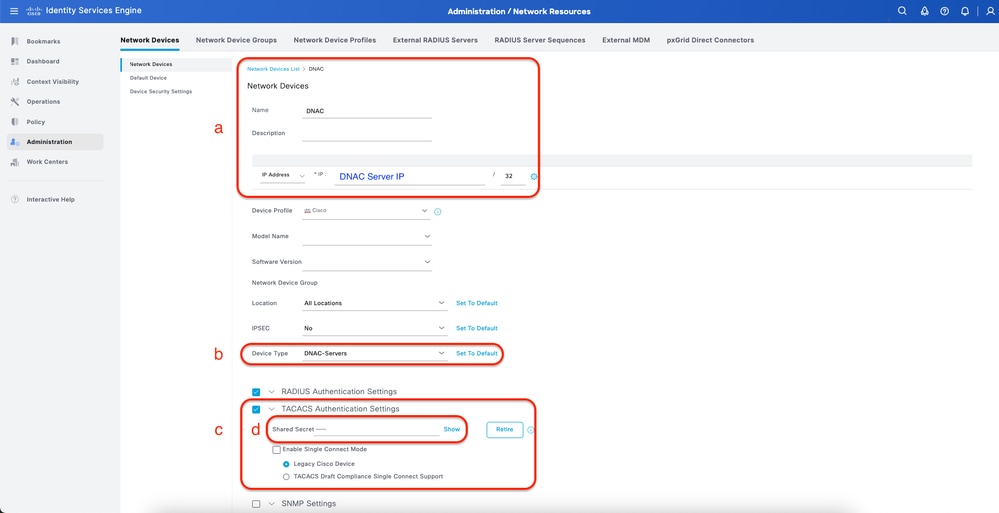Open the notifications bell
999x513 pixels.
965,11
